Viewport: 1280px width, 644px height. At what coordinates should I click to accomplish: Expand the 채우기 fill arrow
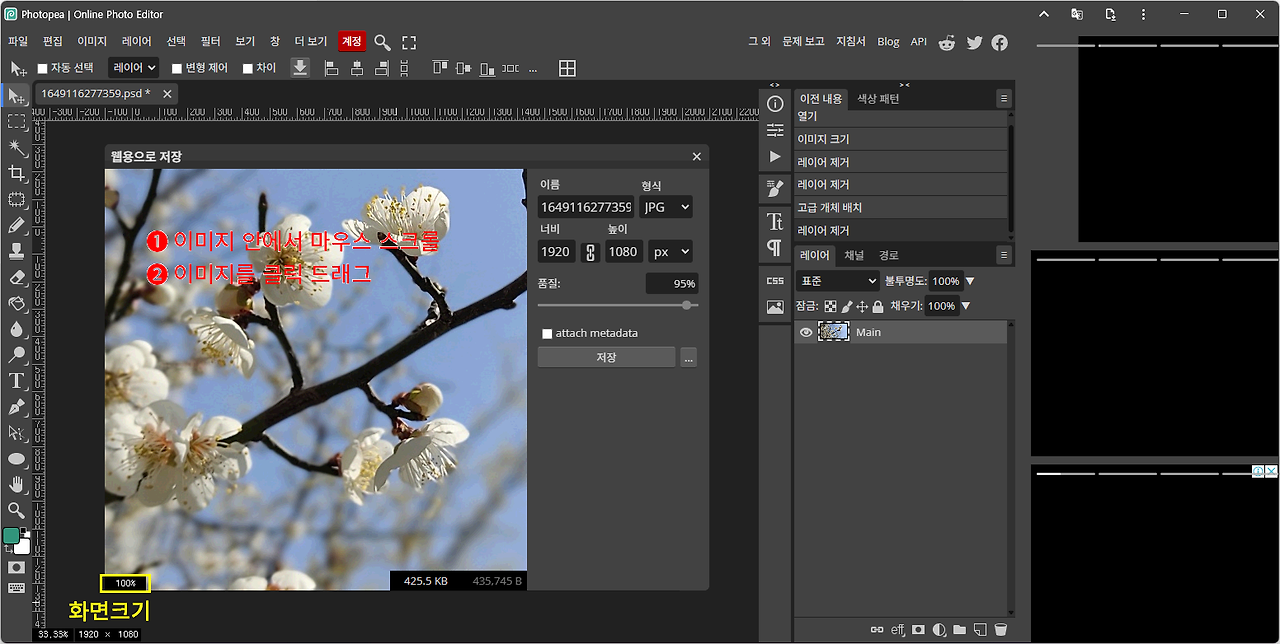pyautogui.click(x=966, y=306)
